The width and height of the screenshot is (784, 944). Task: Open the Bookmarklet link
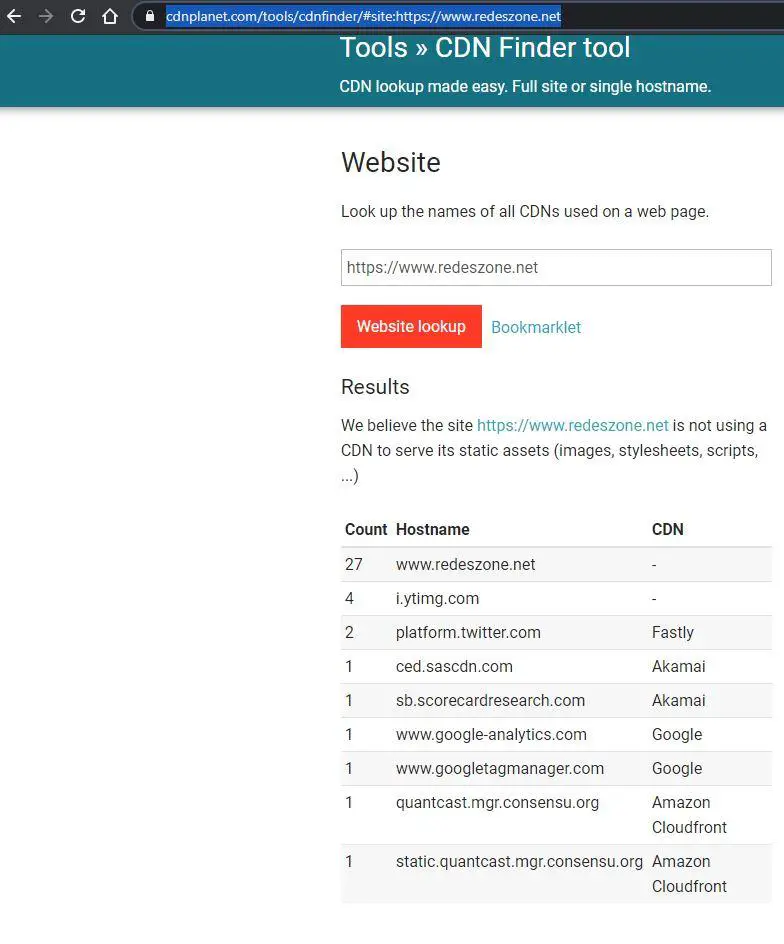click(536, 328)
